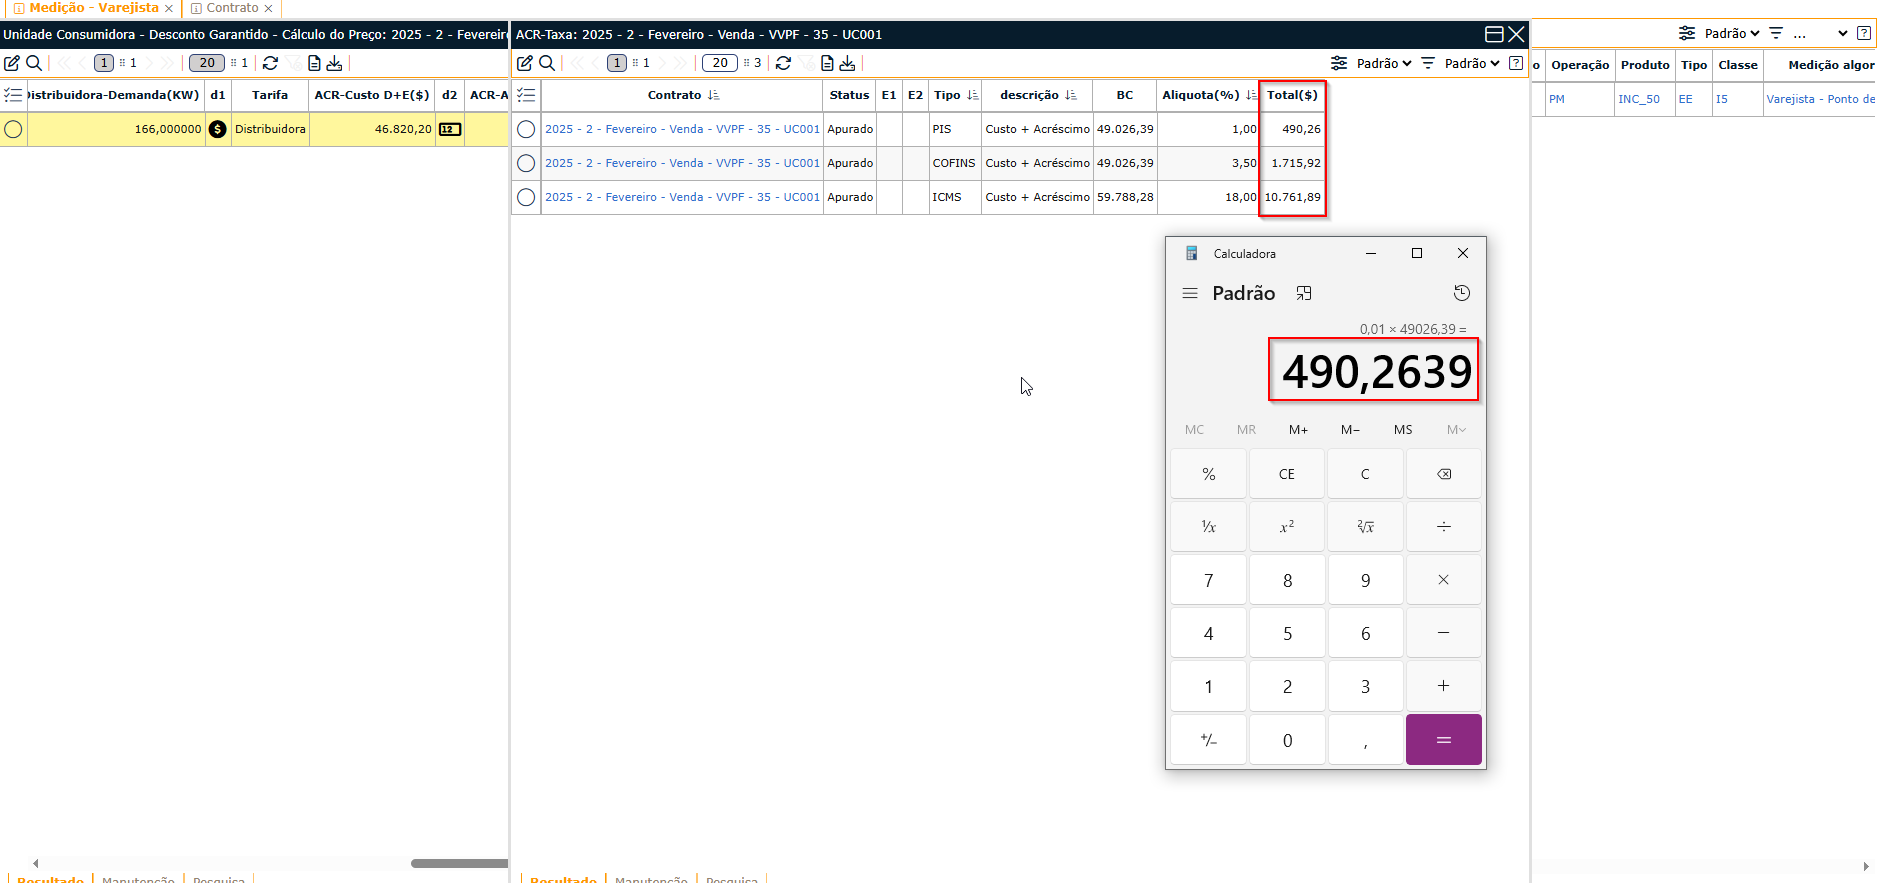Click the download icon in Unidade Consumidora toolbar
This screenshot has height=883, width=1877.
[x=334, y=63]
